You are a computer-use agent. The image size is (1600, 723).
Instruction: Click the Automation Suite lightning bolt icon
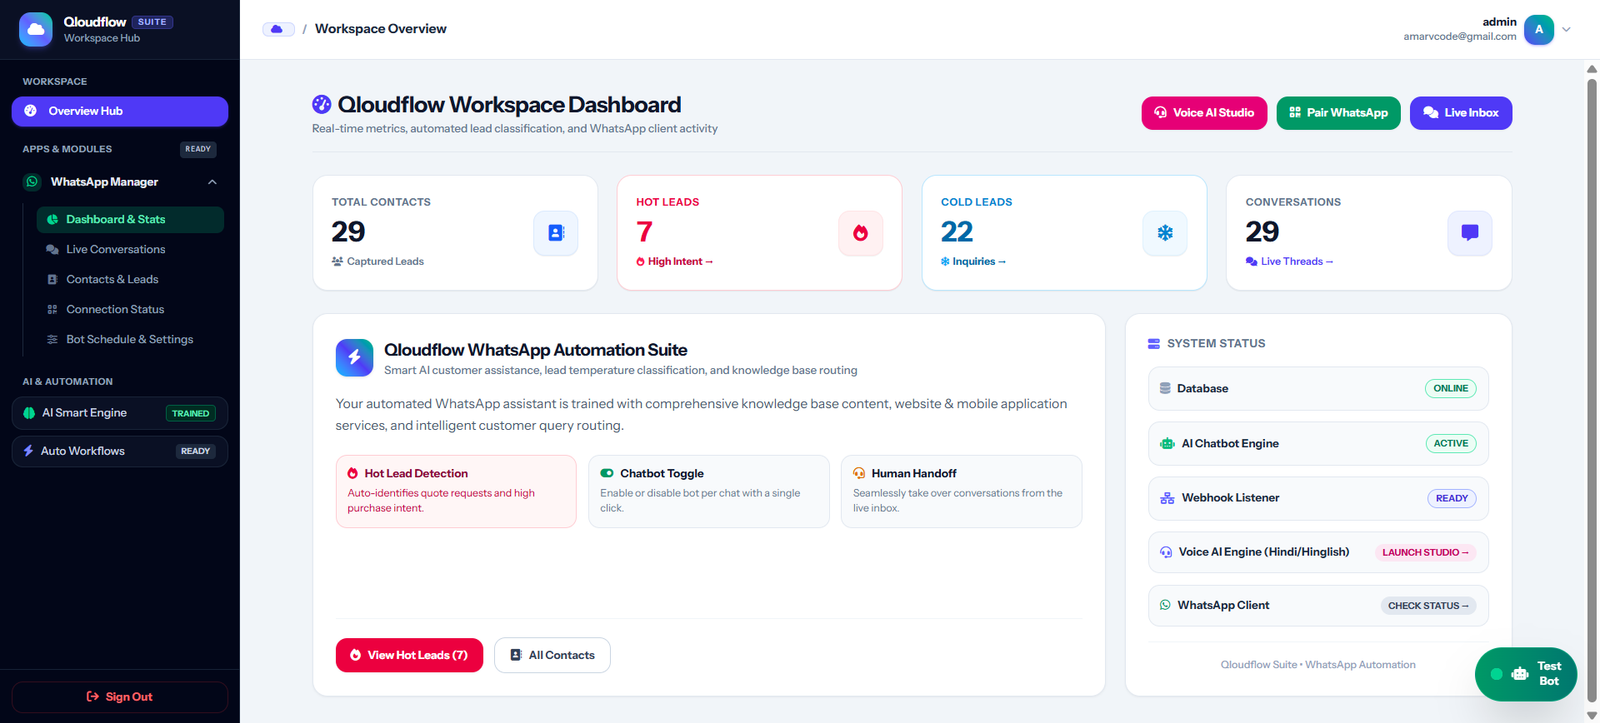tap(354, 358)
